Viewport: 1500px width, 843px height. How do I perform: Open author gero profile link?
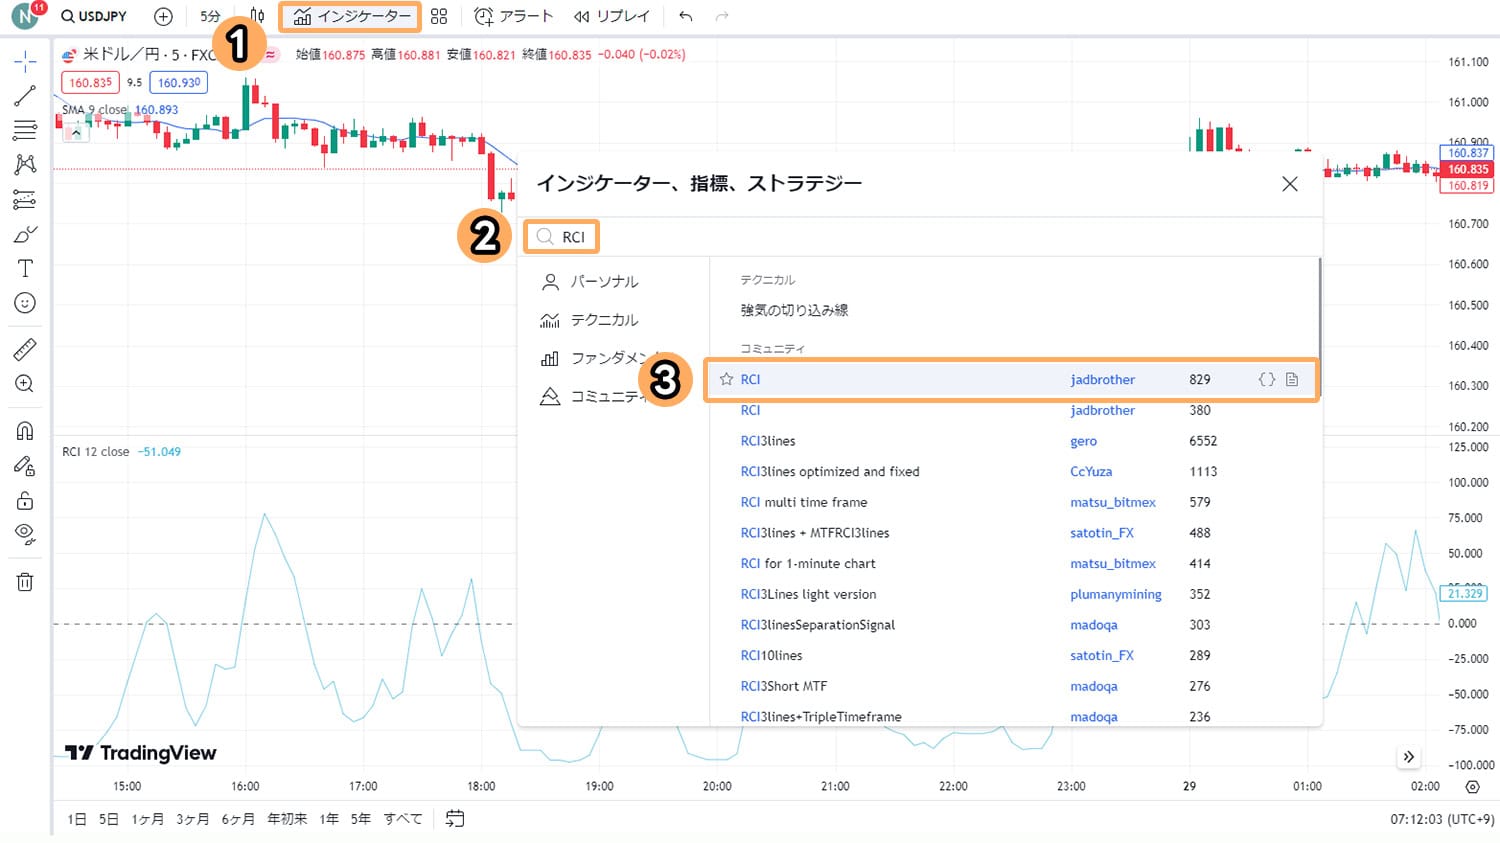pyautogui.click(x=1083, y=441)
